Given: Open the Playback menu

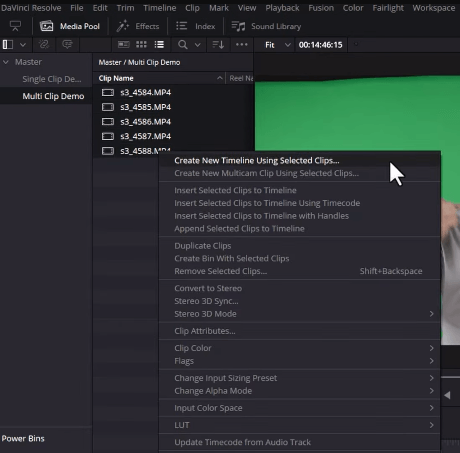Looking at the screenshot, I should pos(282,8).
